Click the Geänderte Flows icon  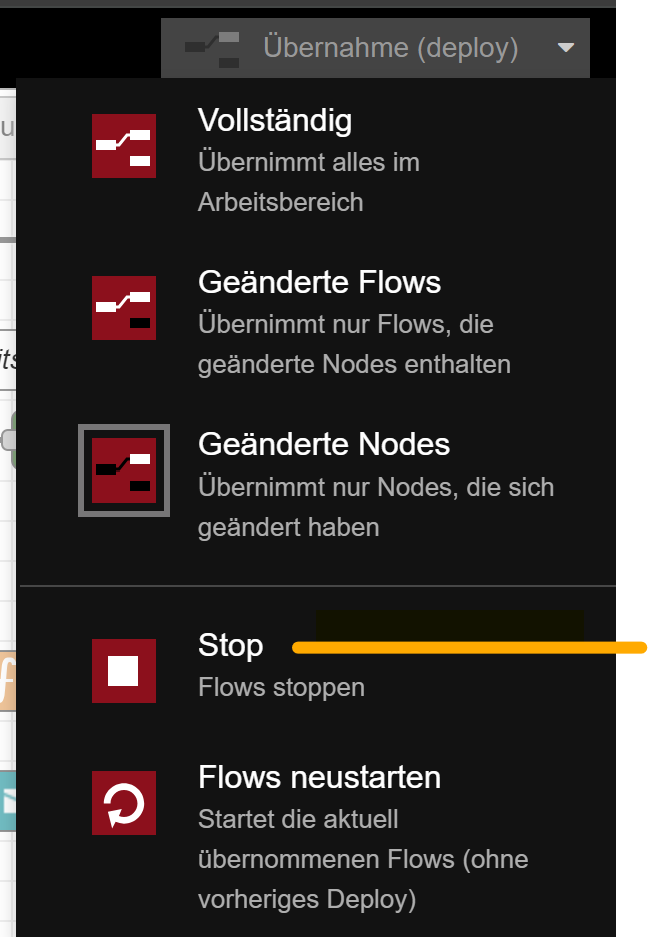point(124,307)
